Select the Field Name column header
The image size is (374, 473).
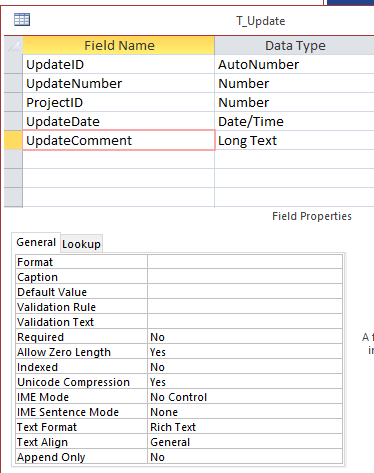(119, 45)
